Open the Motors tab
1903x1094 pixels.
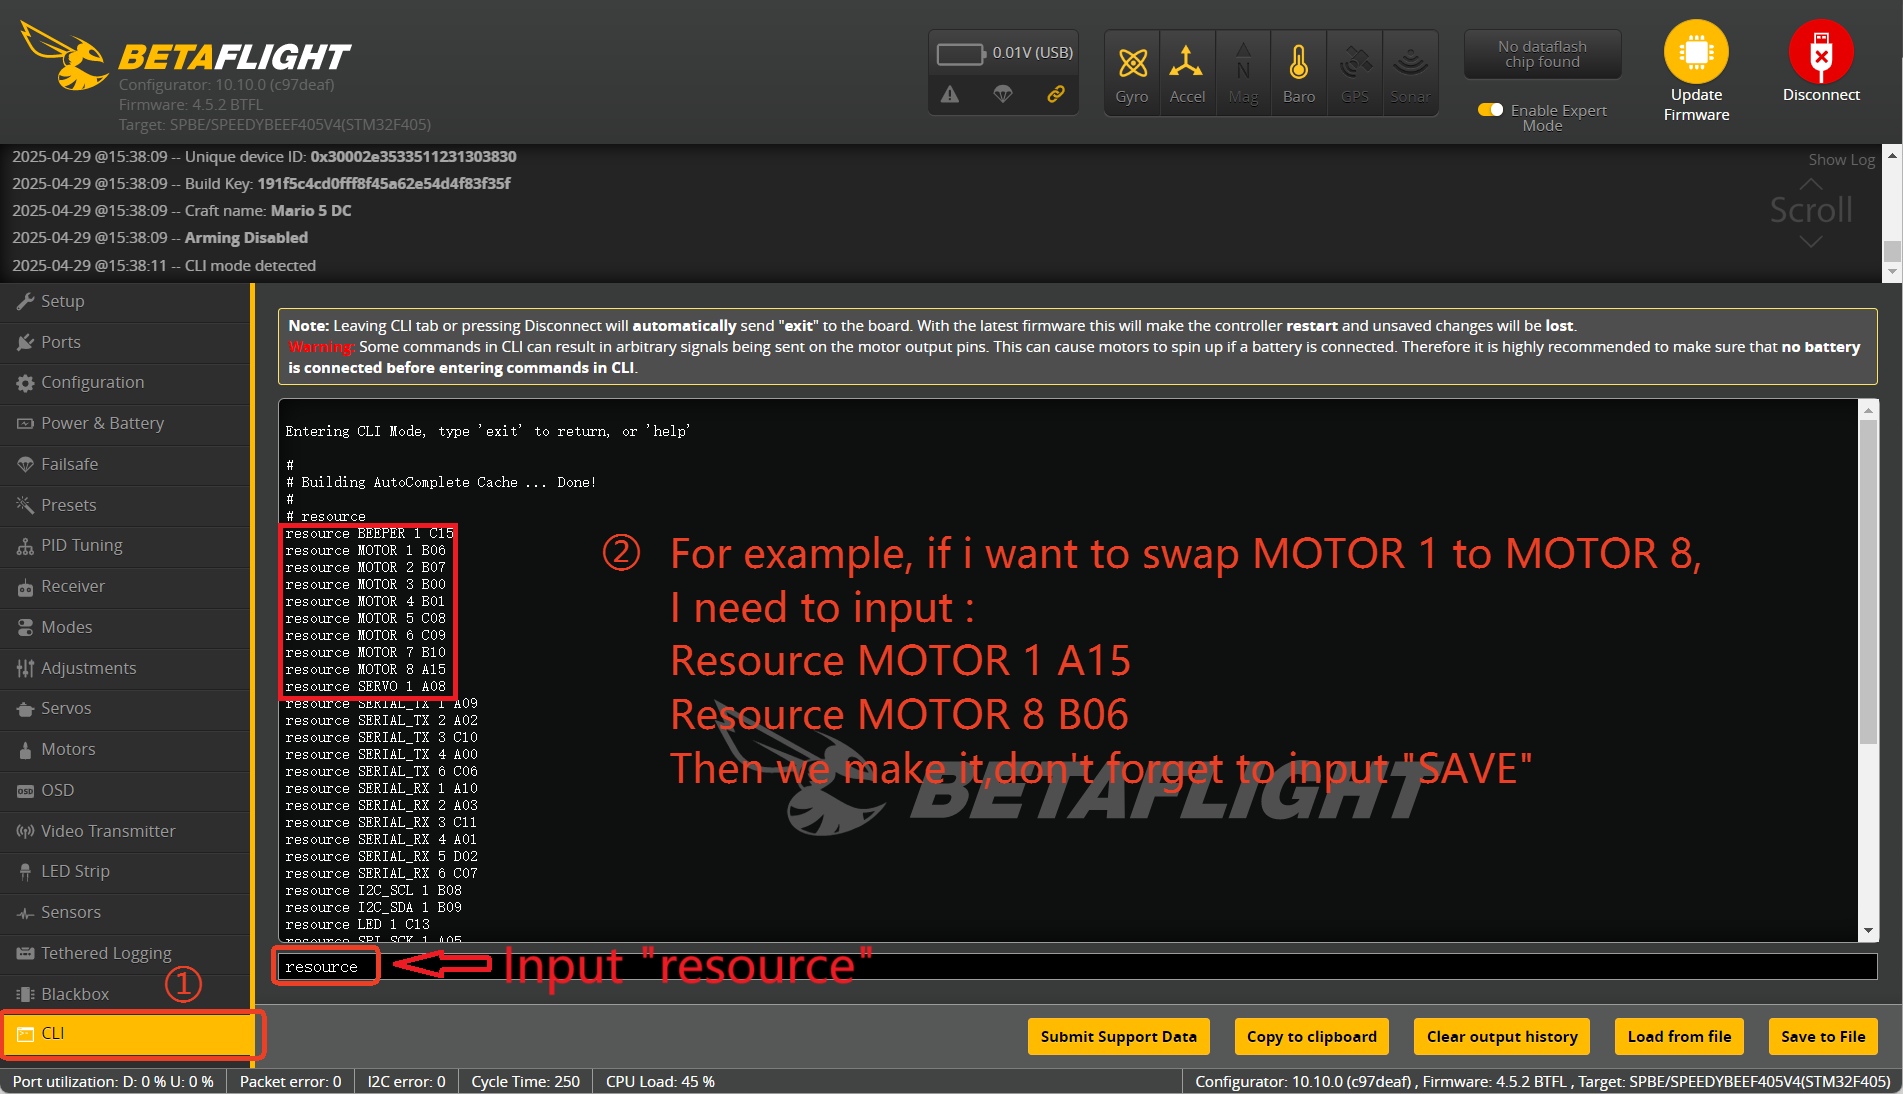tap(125, 749)
